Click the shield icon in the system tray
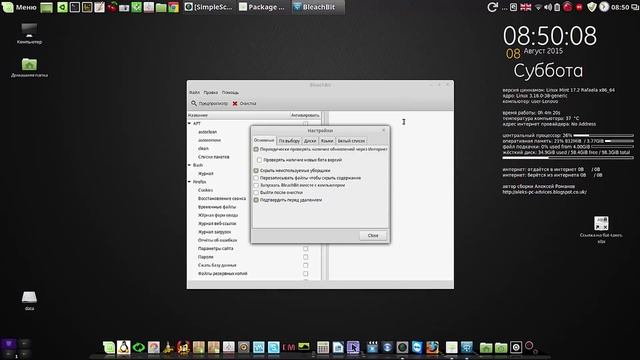 591,7
